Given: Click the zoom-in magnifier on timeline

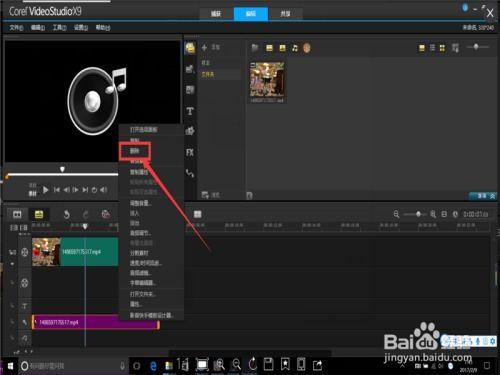Looking at the screenshot, I should tap(433, 214).
